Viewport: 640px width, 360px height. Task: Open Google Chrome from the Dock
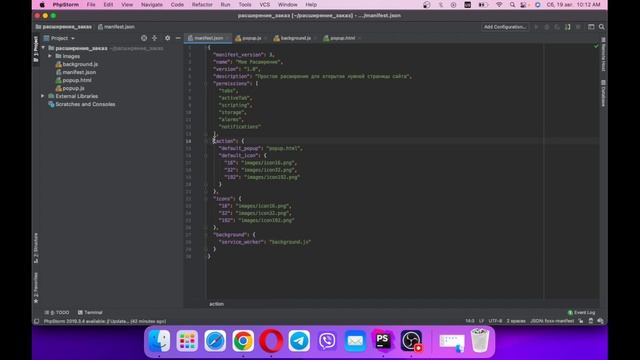coord(243,340)
